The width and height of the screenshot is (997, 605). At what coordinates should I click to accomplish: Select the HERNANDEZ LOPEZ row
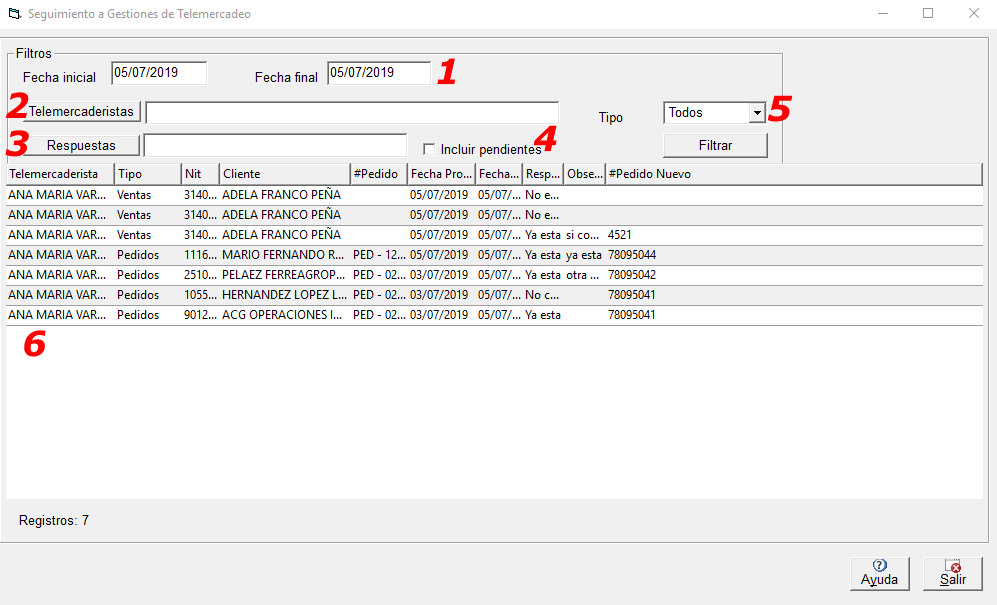pyautogui.click(x=283, y=295)
